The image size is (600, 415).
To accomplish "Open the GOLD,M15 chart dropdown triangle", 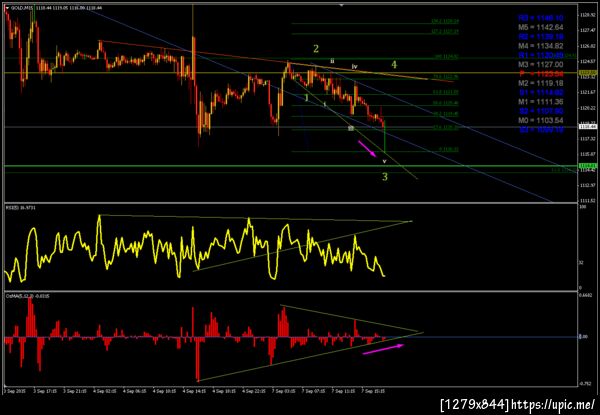I will [7, 8].
